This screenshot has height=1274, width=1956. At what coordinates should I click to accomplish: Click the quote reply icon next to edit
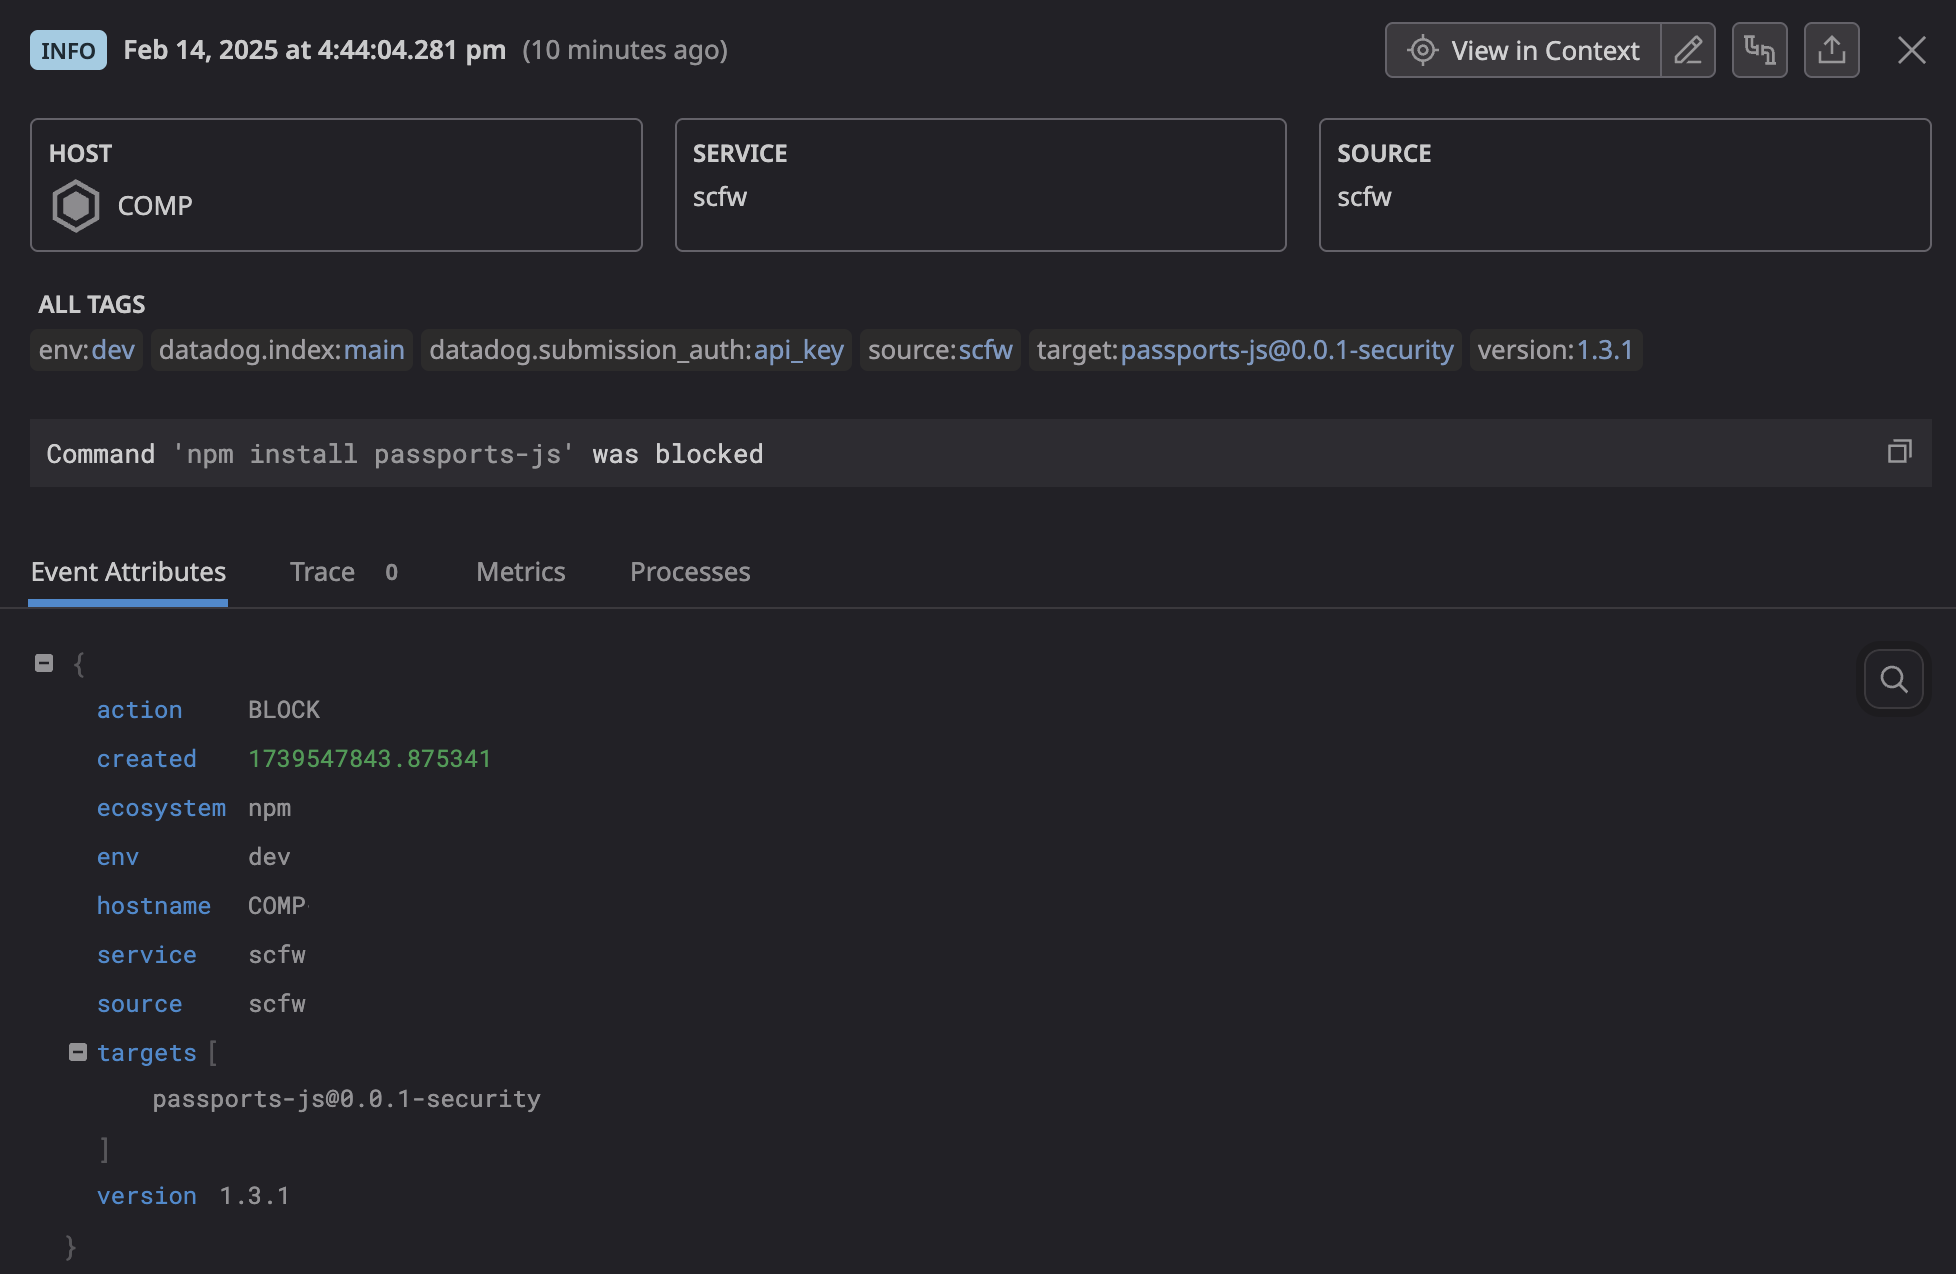(1759, 50)
